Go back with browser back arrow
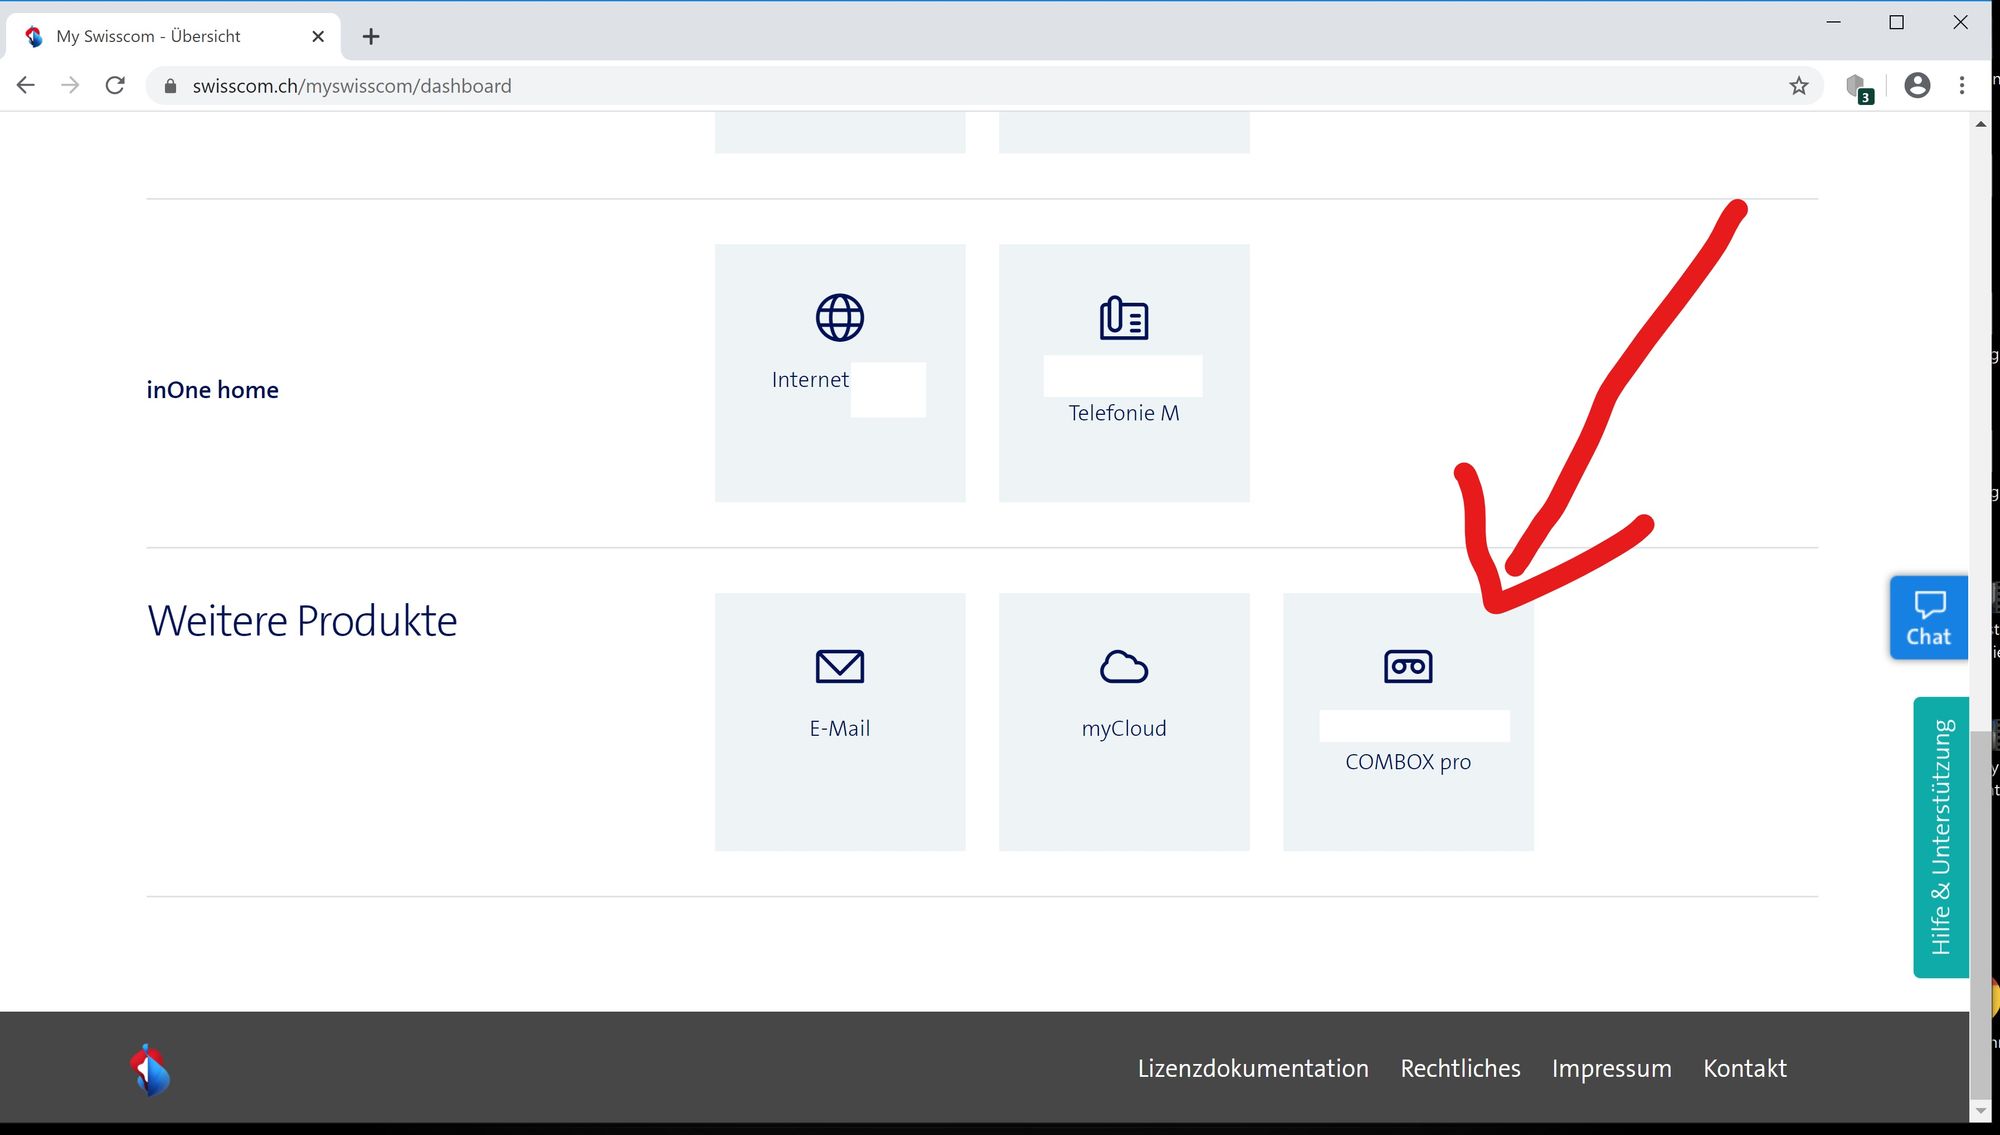Viewport: 2000px width, 1135px height. pyautogui.click(x=26, y=86)
